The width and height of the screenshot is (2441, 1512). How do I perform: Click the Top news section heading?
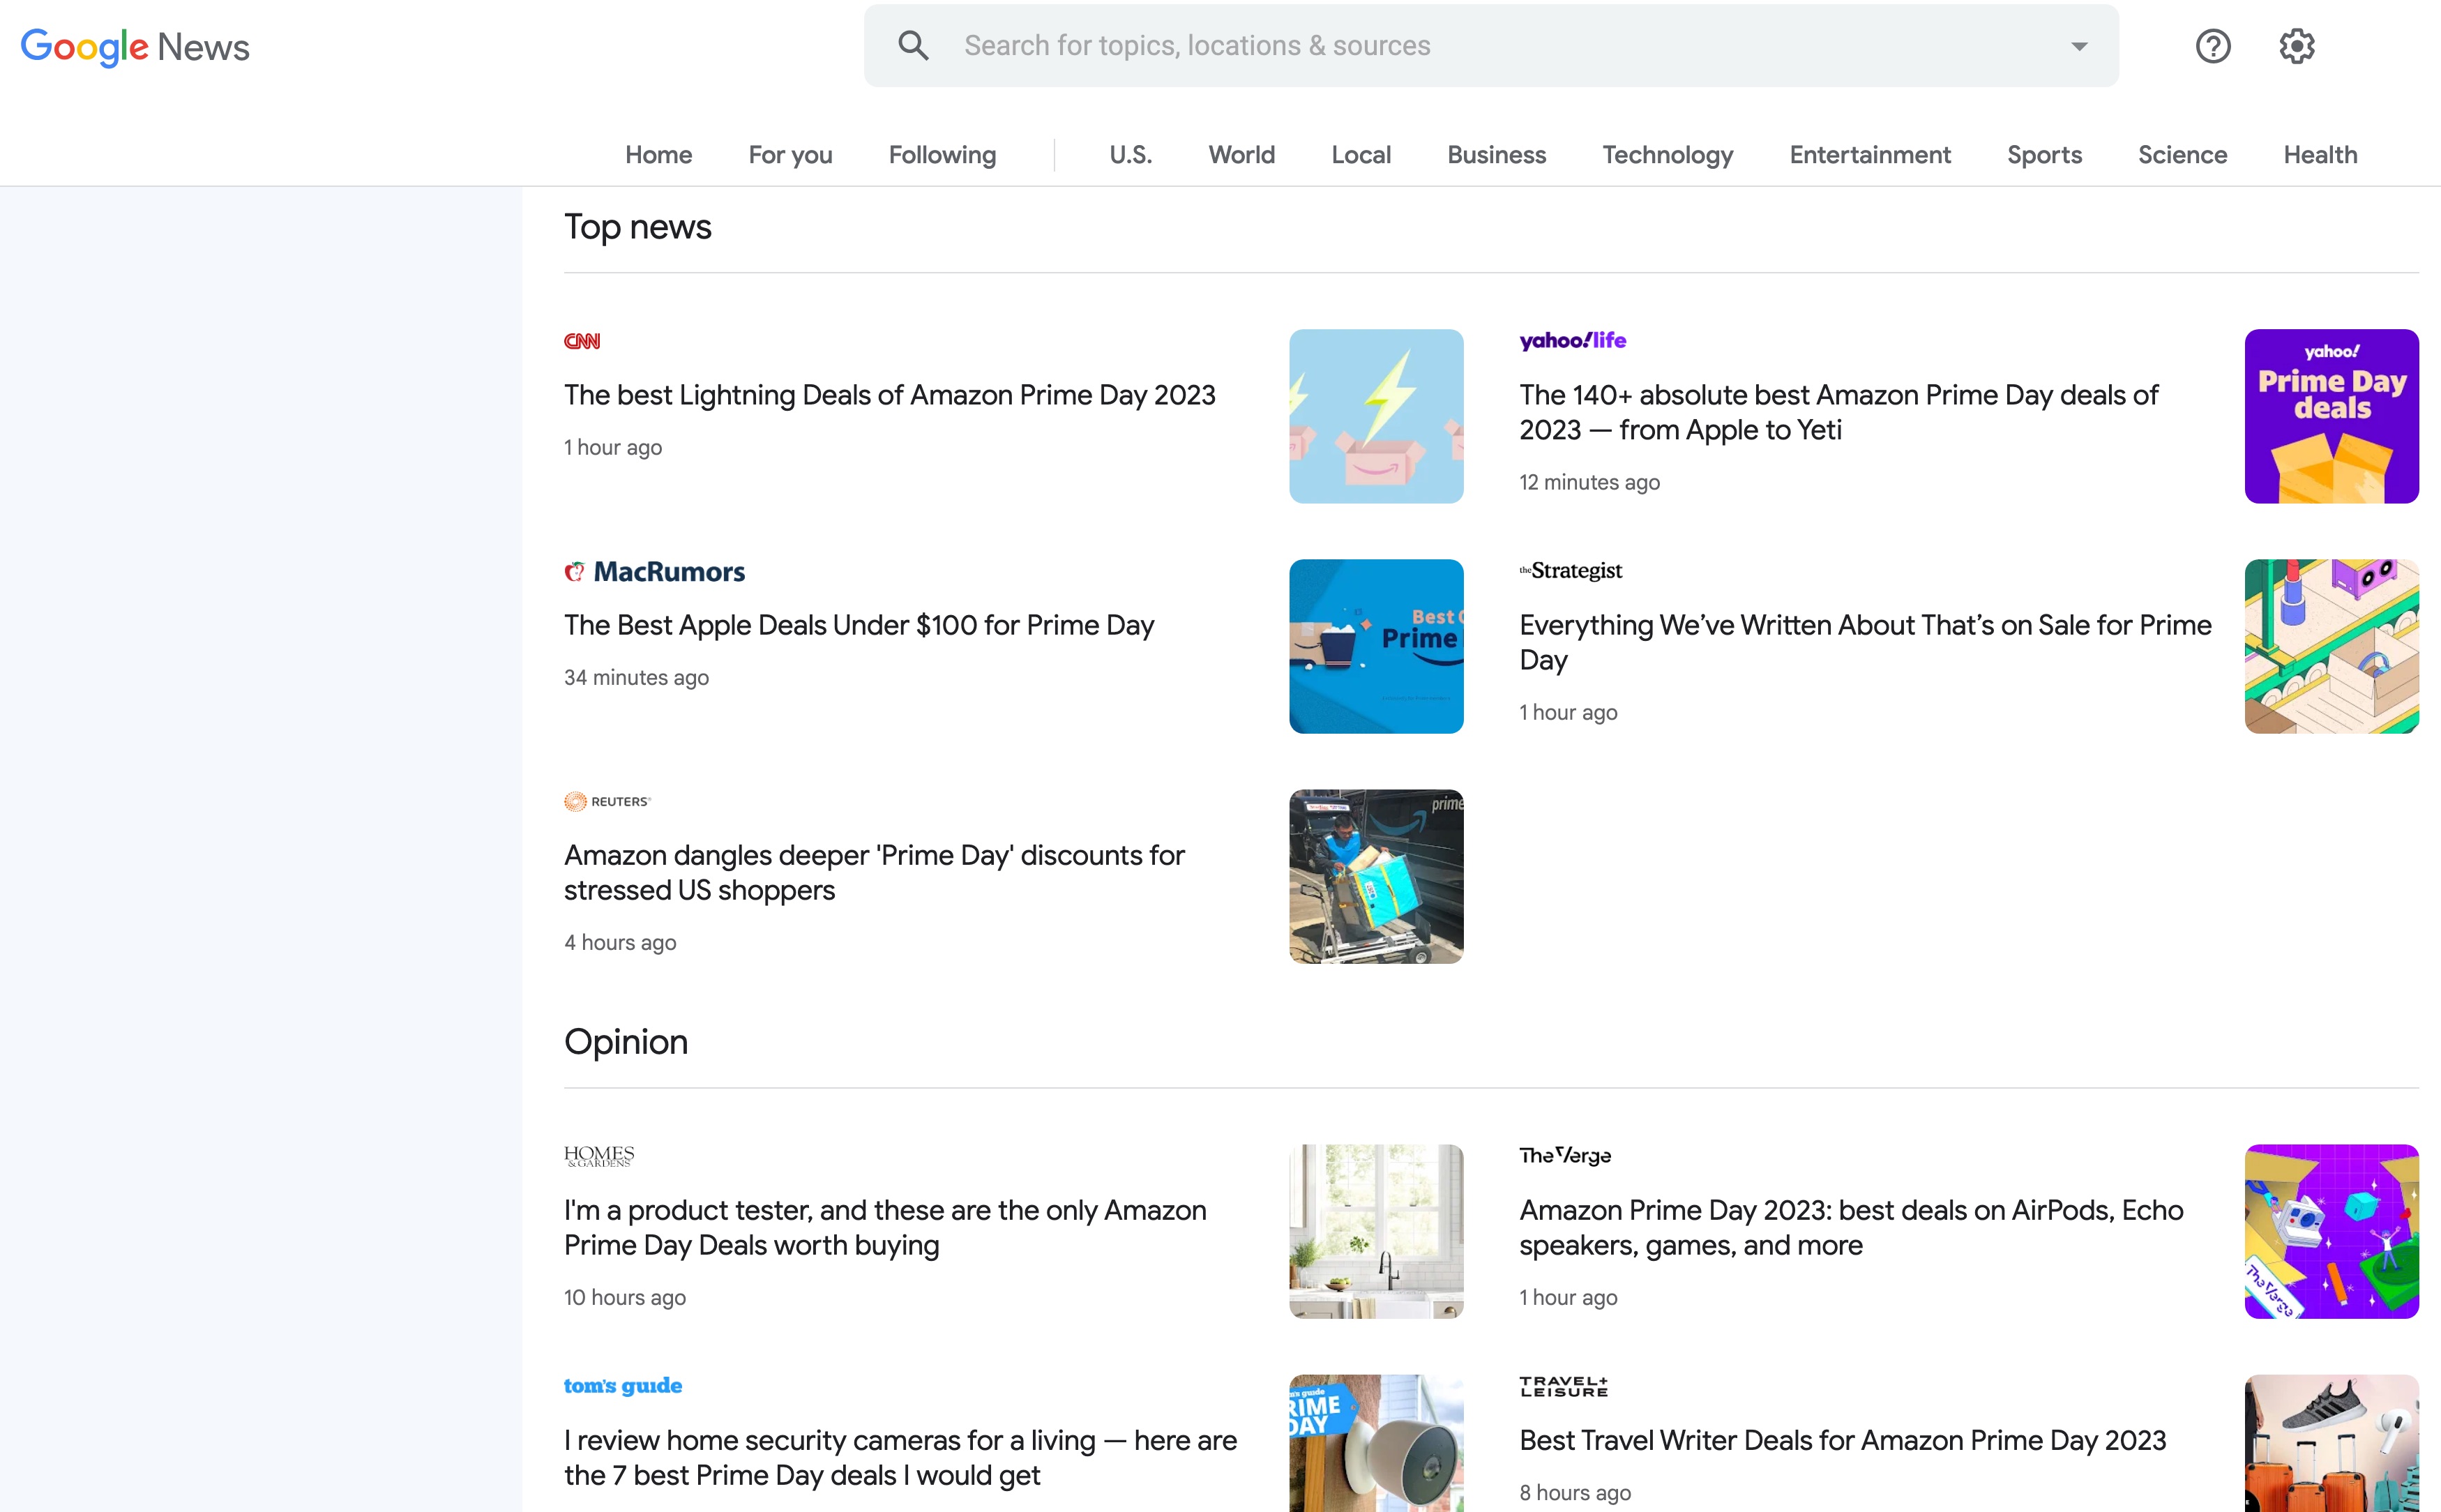[x=638, y=227]
